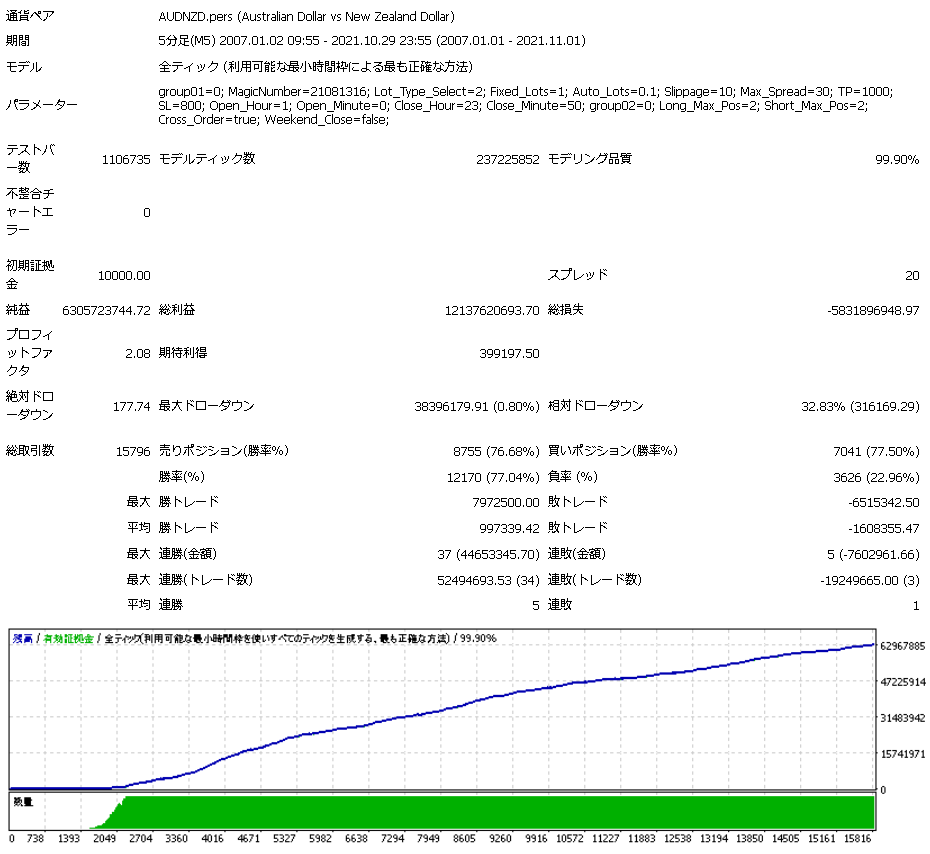
Task: Click the blue balance legend label
Action: [23, 639]
